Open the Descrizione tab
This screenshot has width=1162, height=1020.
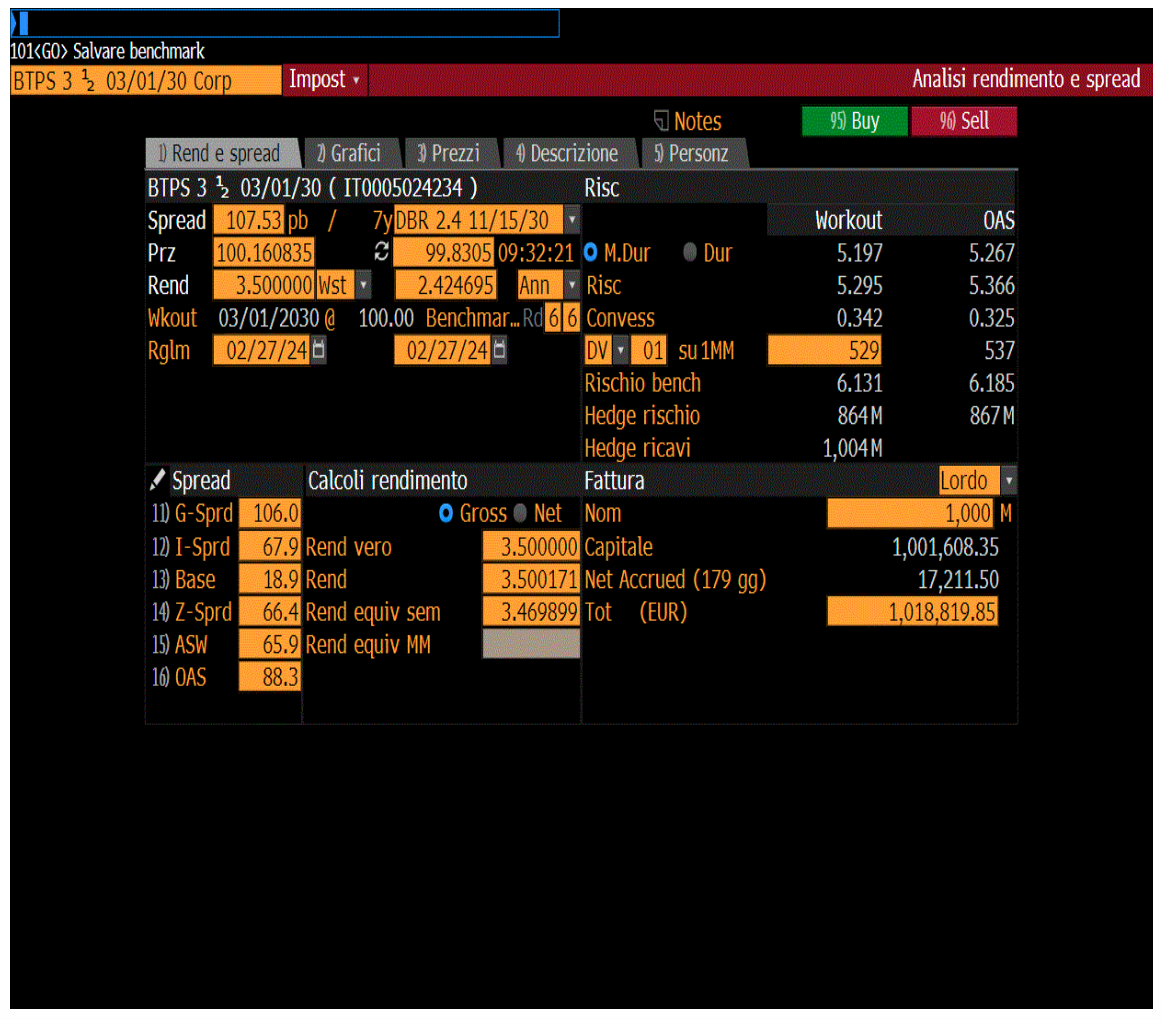(x=571, y=153)
